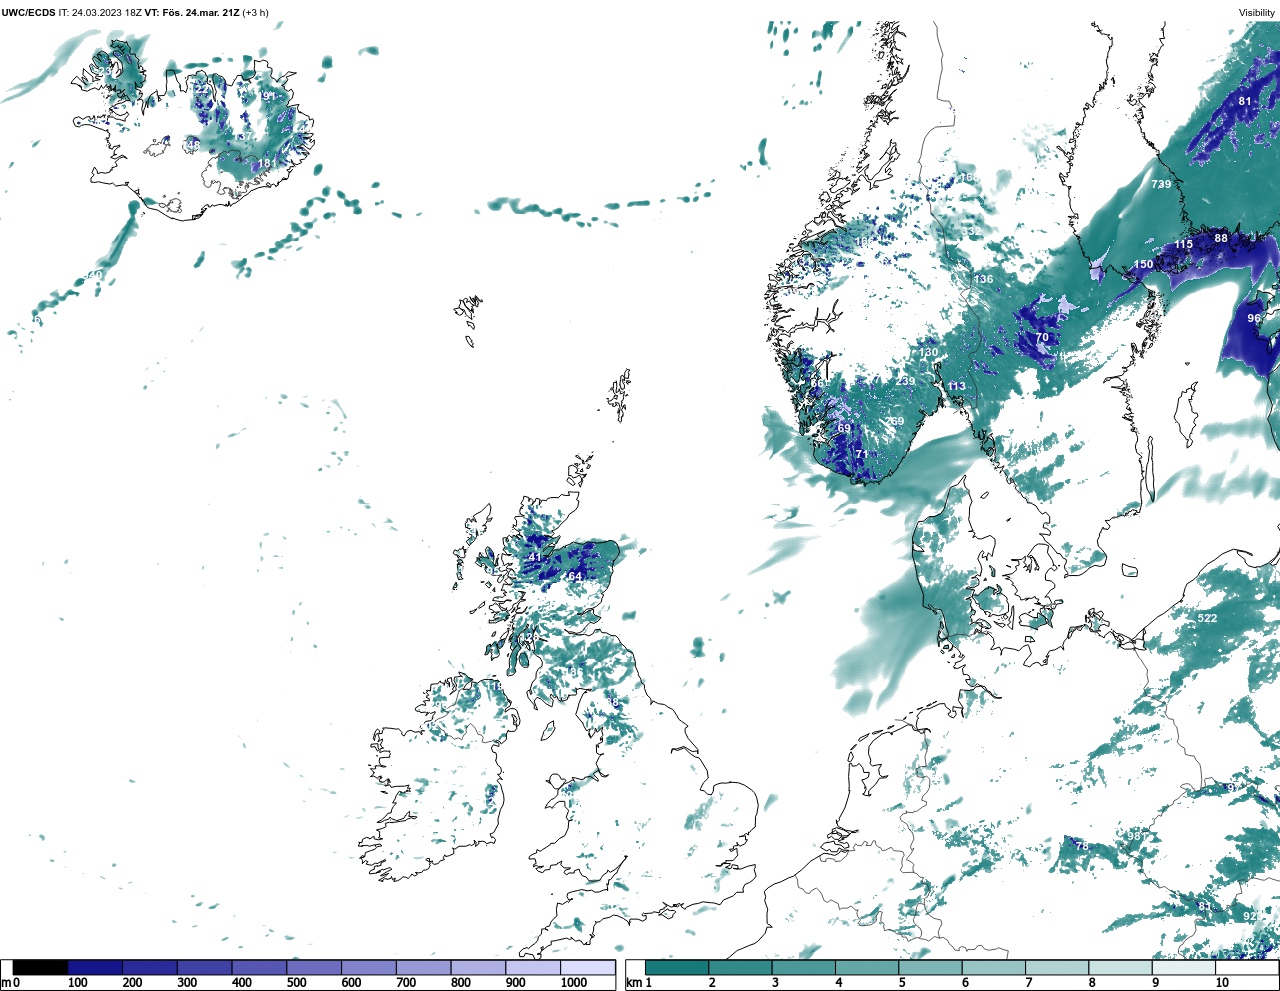Click the '10' tick label on the km legend
The width and height of the screenshot is (1280, 991).
tap(1222, 983)
